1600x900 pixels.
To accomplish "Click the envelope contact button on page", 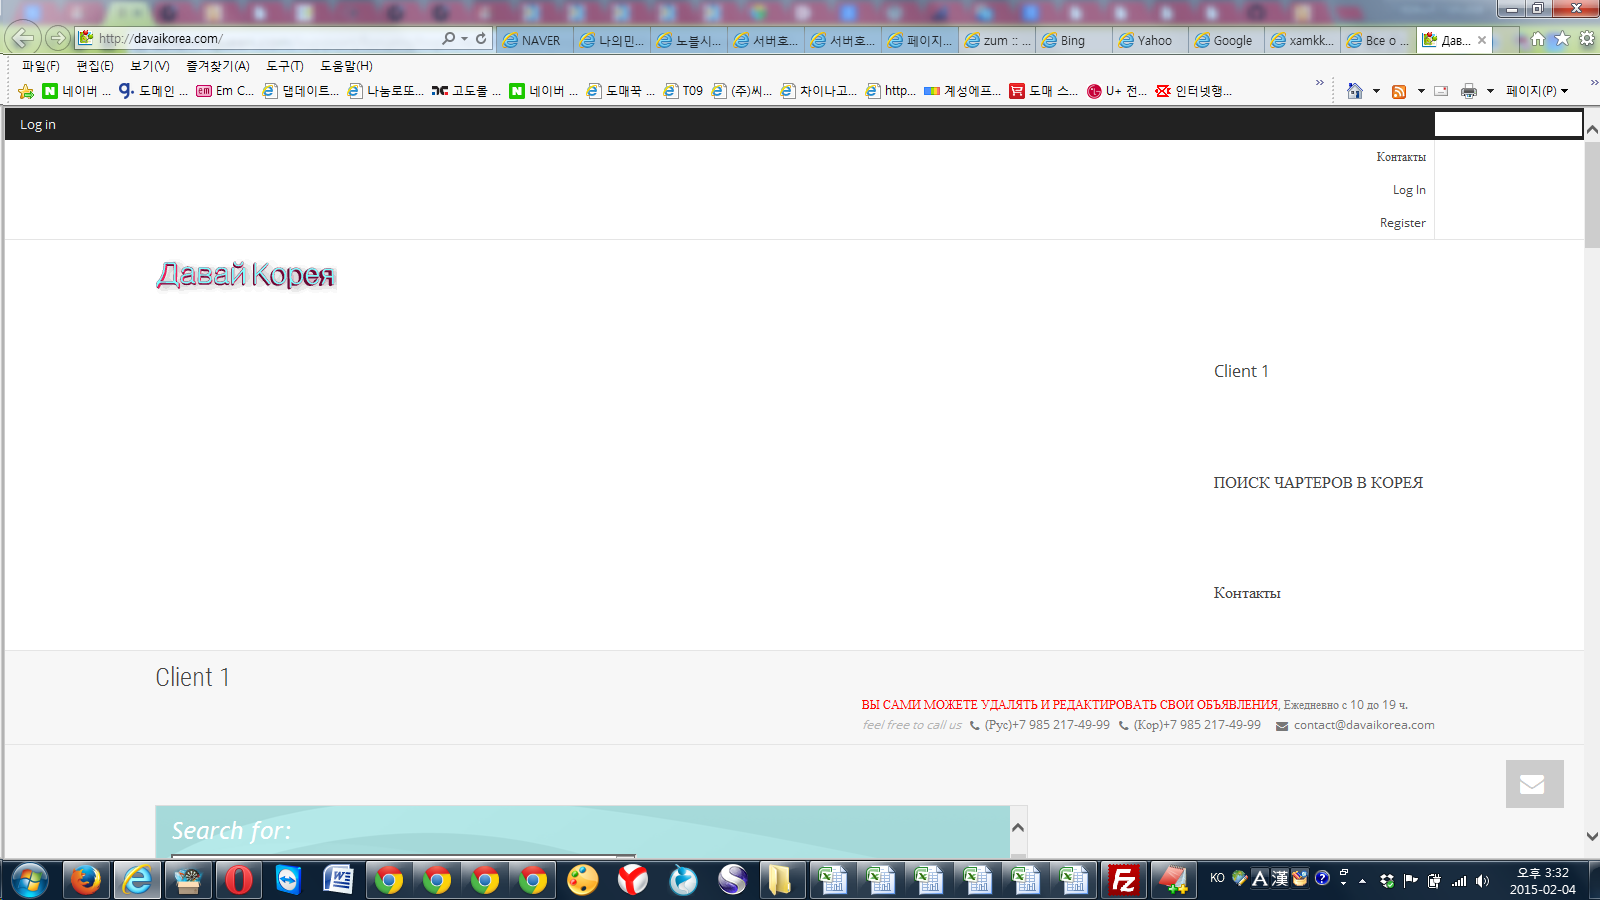I will click(1534, 784).
